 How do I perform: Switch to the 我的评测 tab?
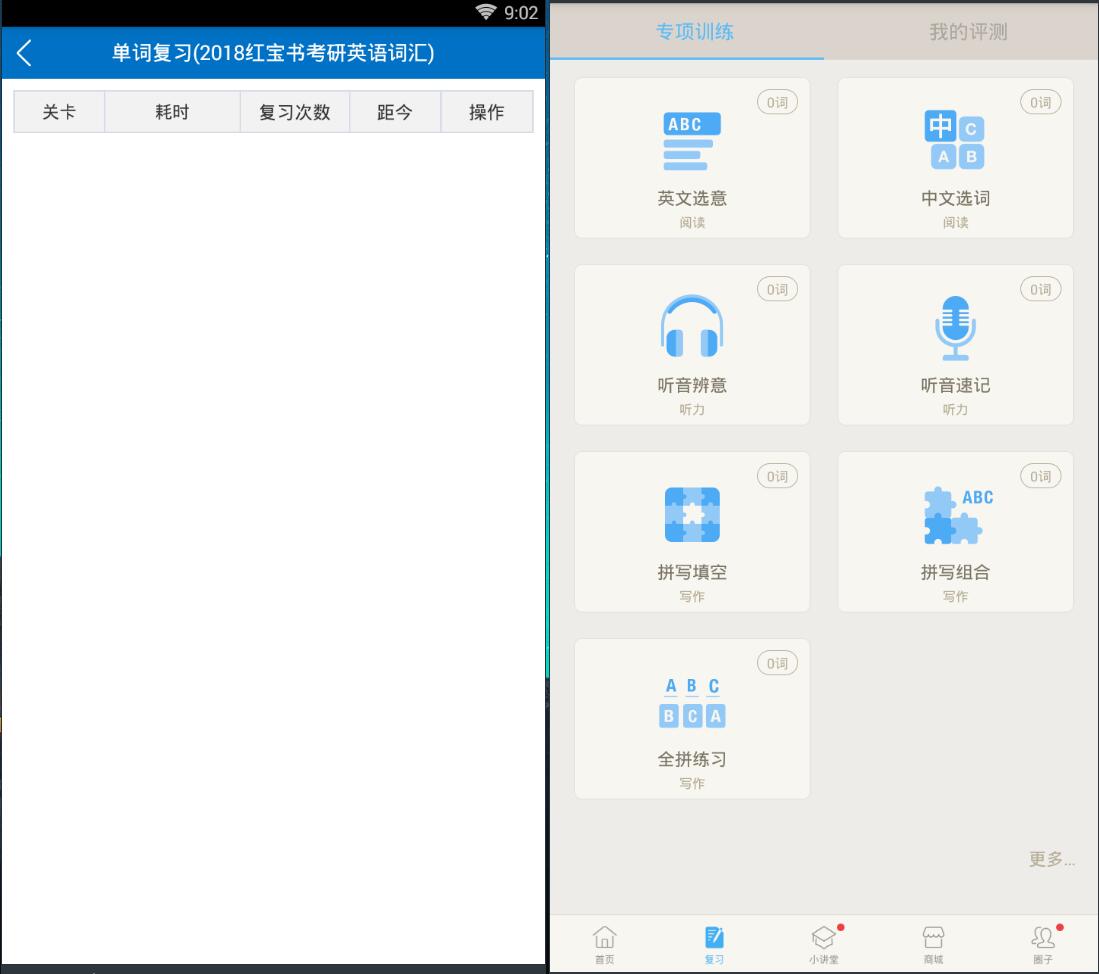(968, 32)
